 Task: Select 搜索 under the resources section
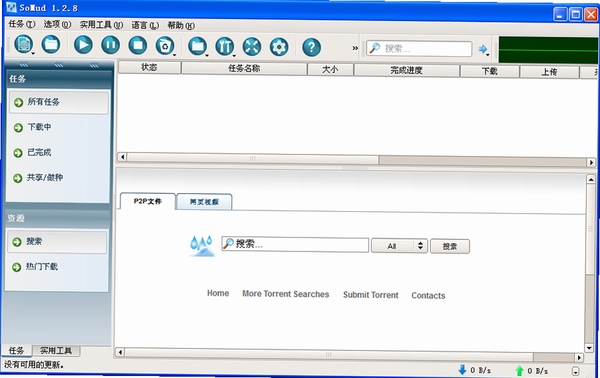click(57, 242)
